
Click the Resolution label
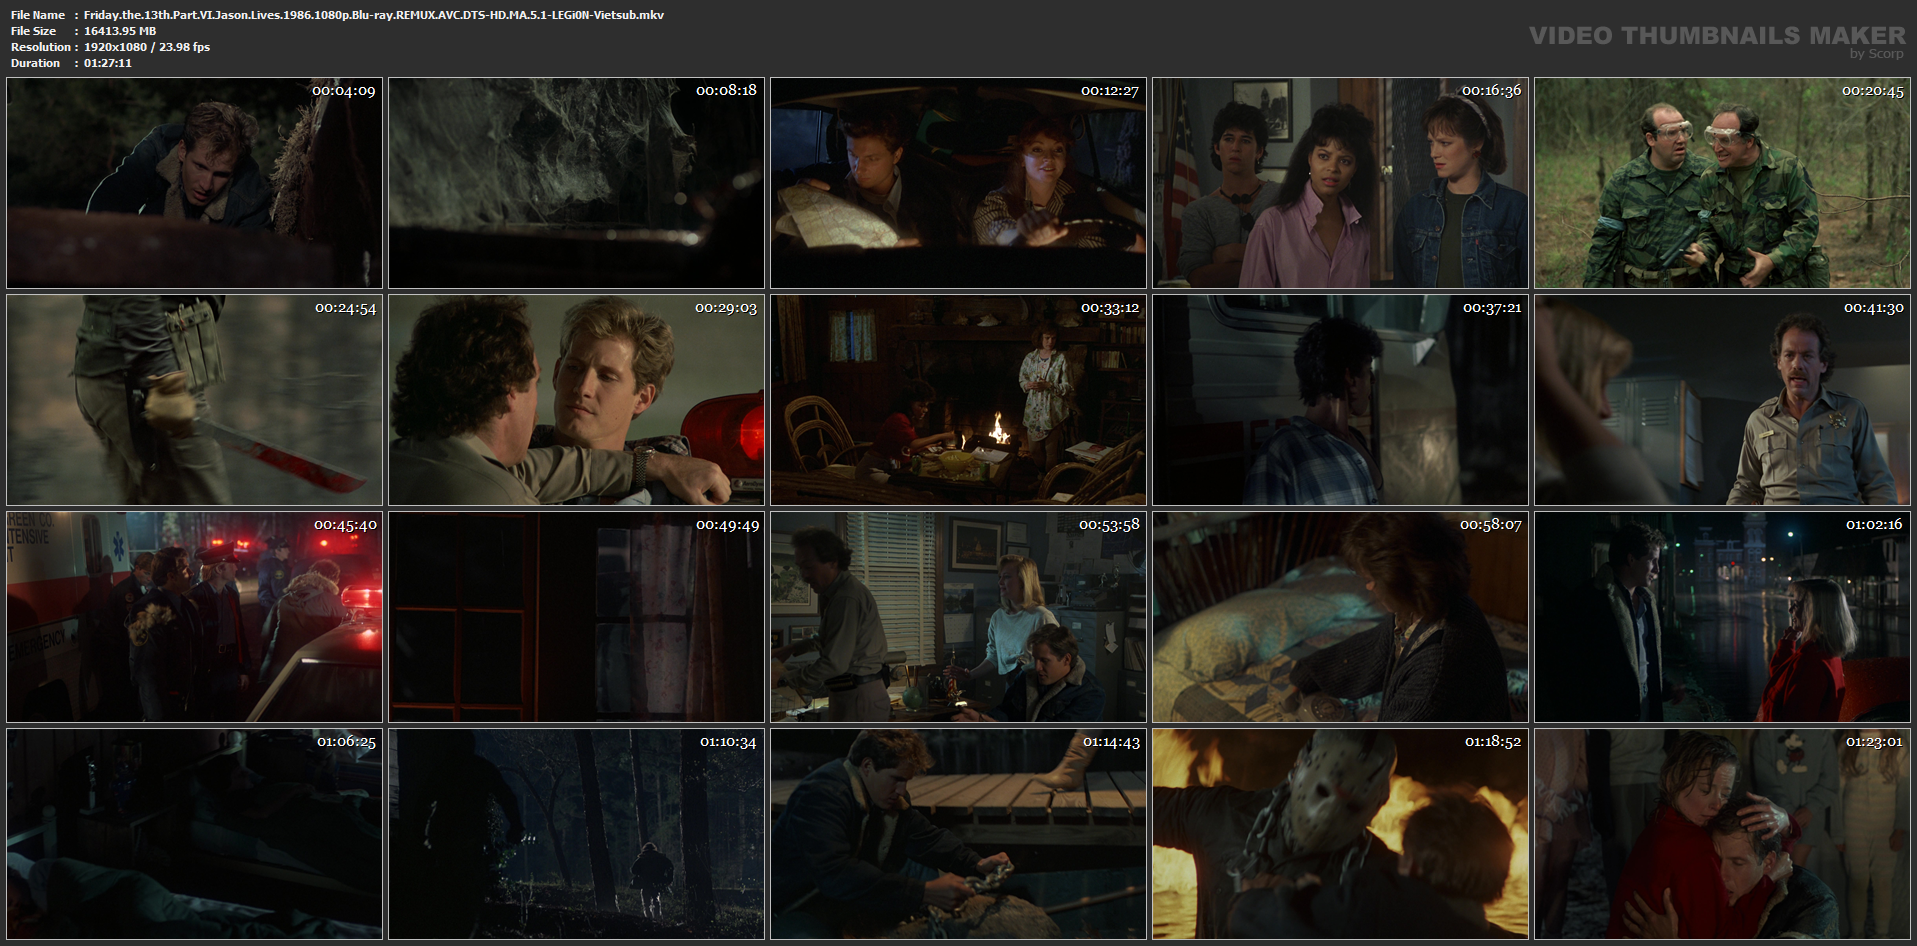(x=41, y=47)
